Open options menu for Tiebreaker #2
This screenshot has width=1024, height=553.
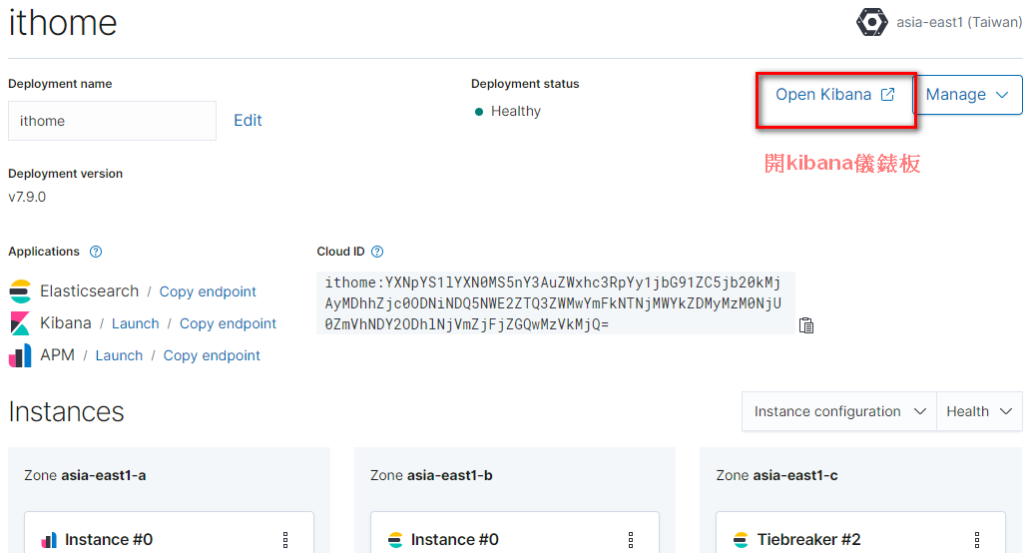tap(977, 539)
